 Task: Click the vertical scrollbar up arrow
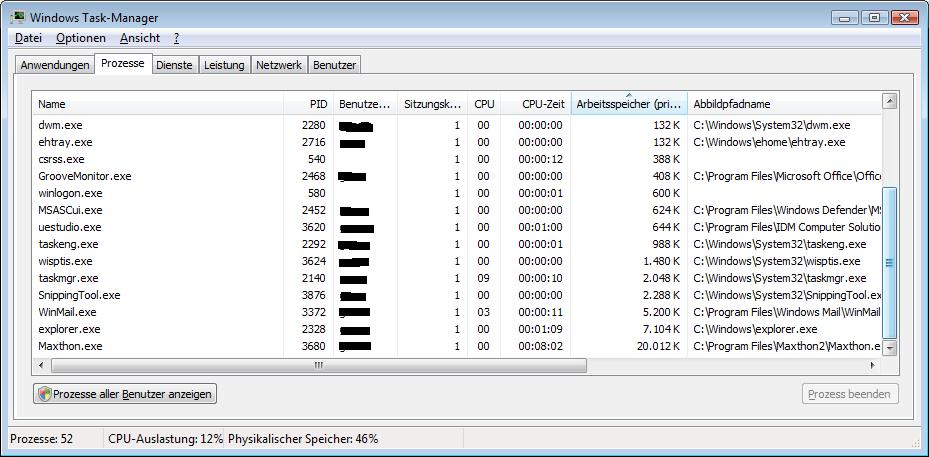889,101
